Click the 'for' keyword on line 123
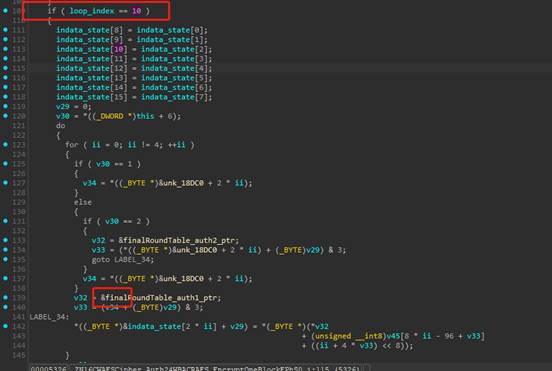The width and height of the screenshot is (552, 371). coord(71,145)
